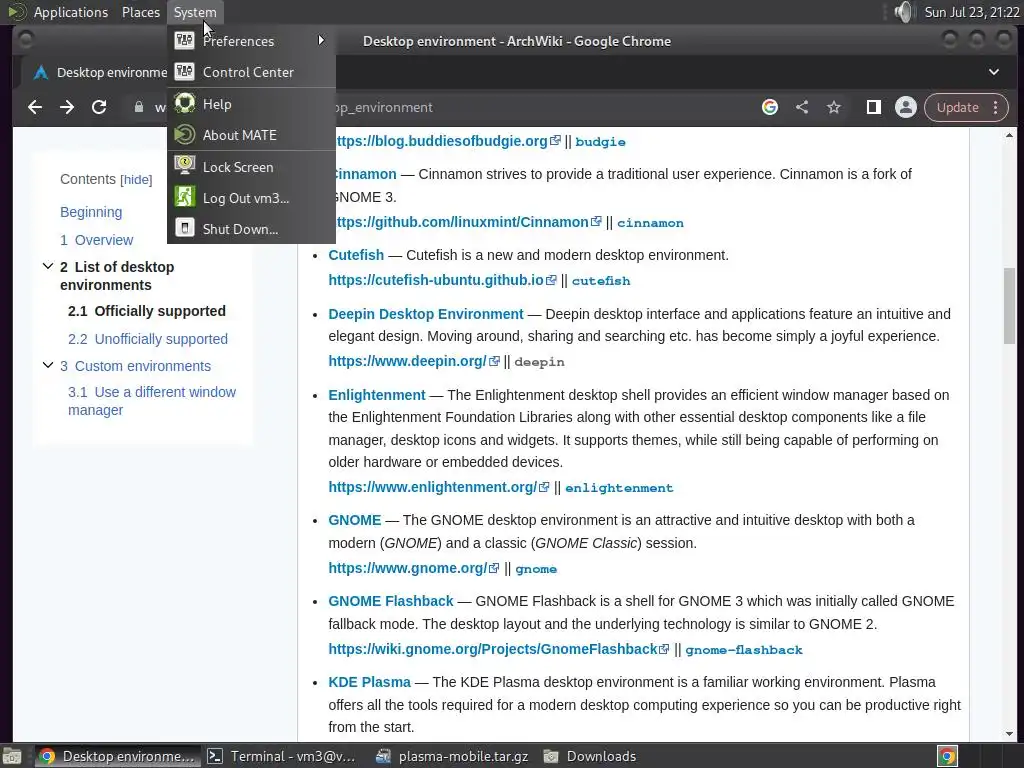Collapse section 2 List of desktop environments
The width and height of the screenshot is (1024, 768).
click(x=48, y=266)
